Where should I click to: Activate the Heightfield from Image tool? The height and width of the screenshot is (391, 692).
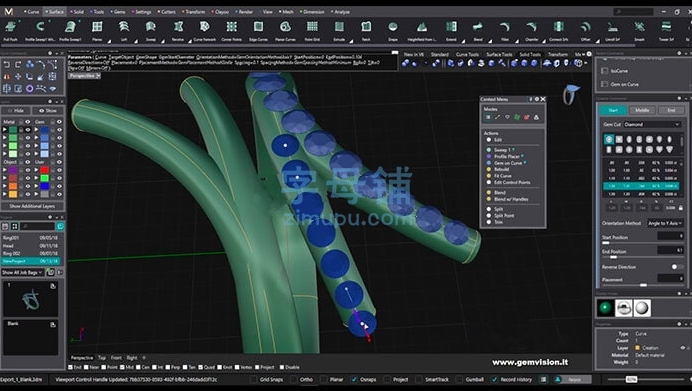coord(421,31)
